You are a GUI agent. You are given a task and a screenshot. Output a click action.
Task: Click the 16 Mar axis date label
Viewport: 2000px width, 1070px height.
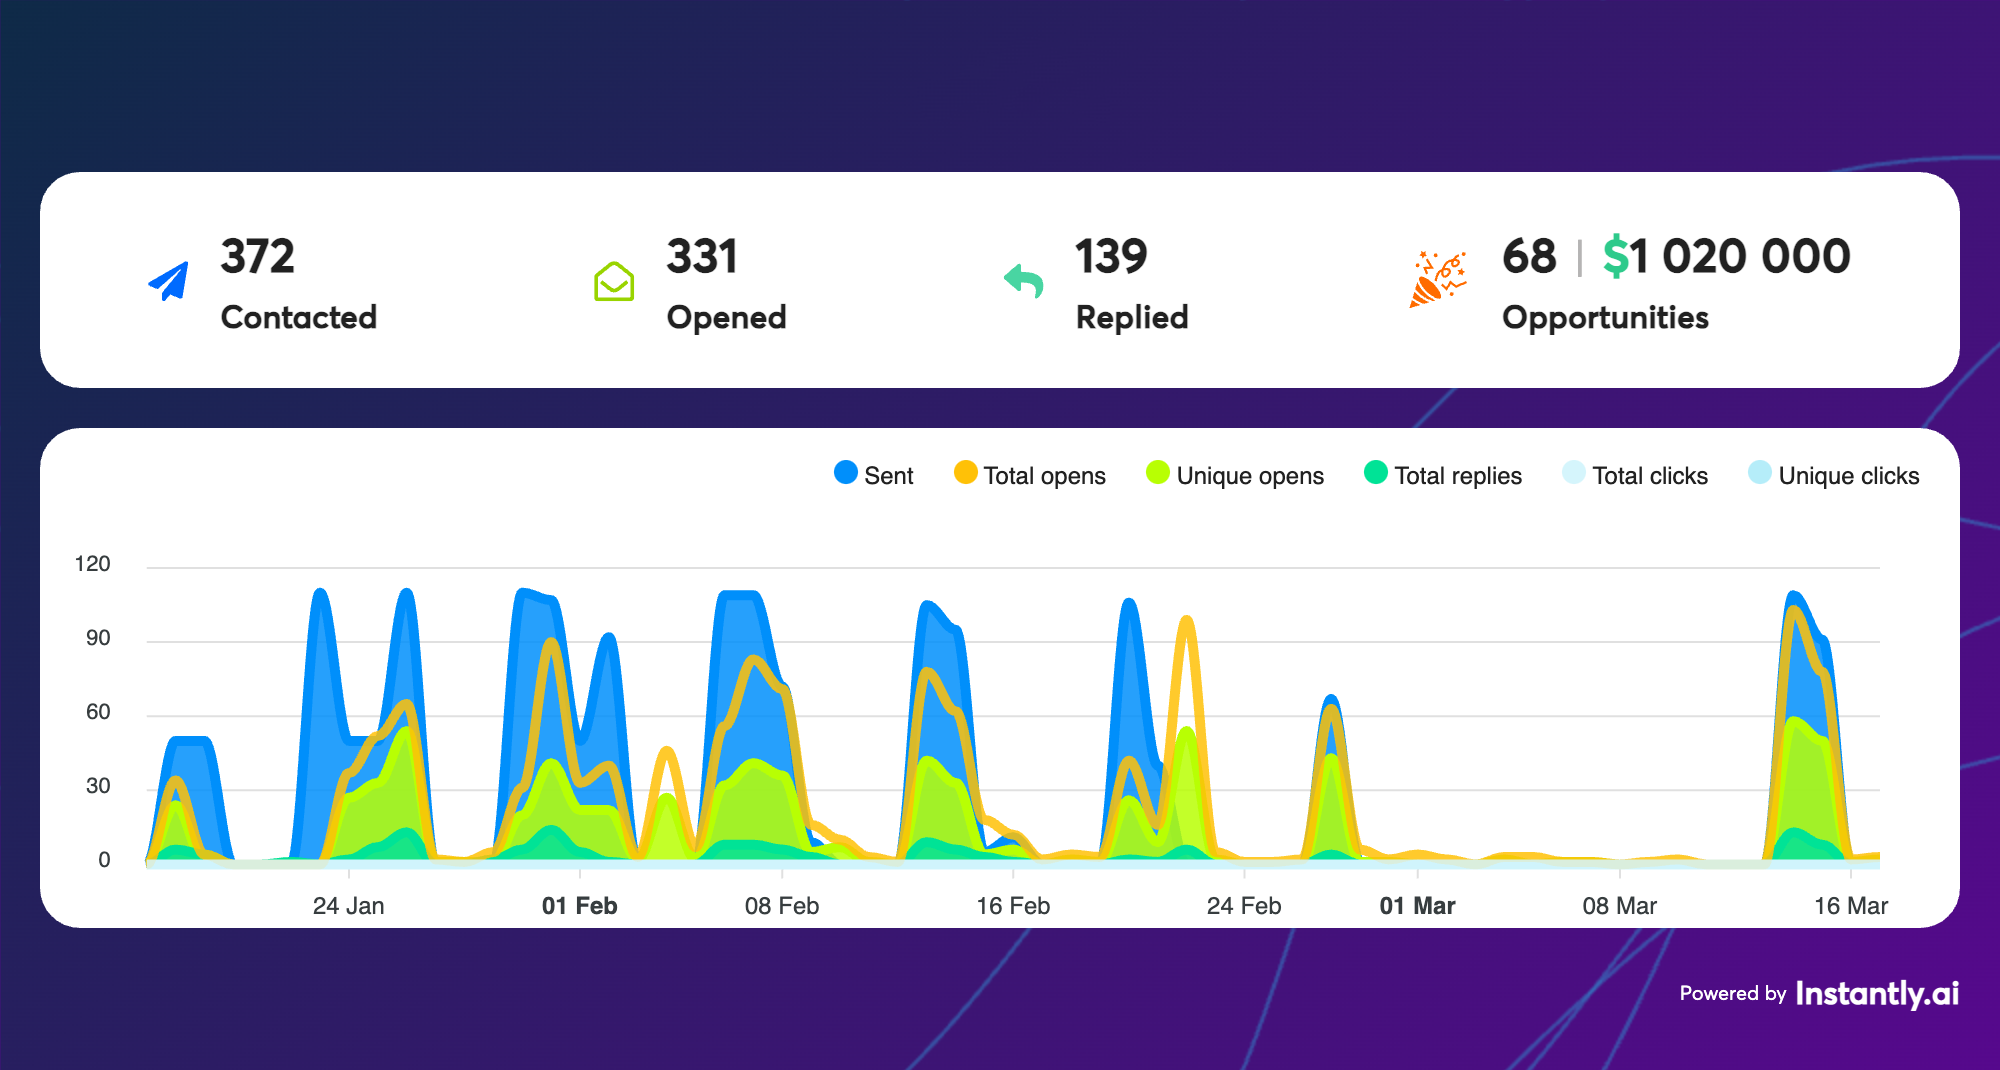[x=1850, y=906]
